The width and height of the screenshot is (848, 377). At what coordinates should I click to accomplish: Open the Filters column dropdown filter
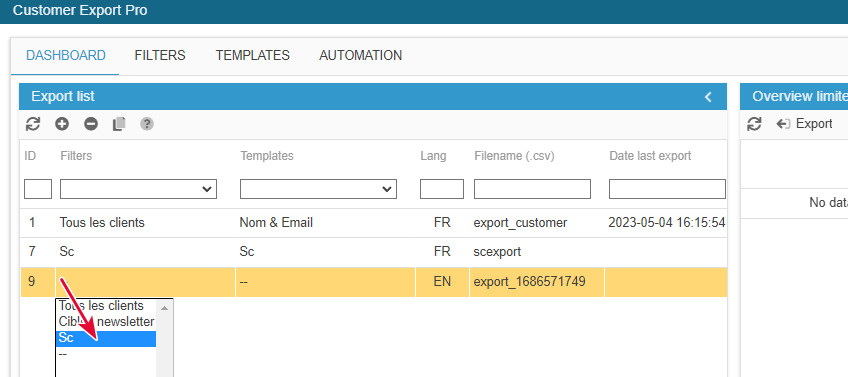point(138,189)
